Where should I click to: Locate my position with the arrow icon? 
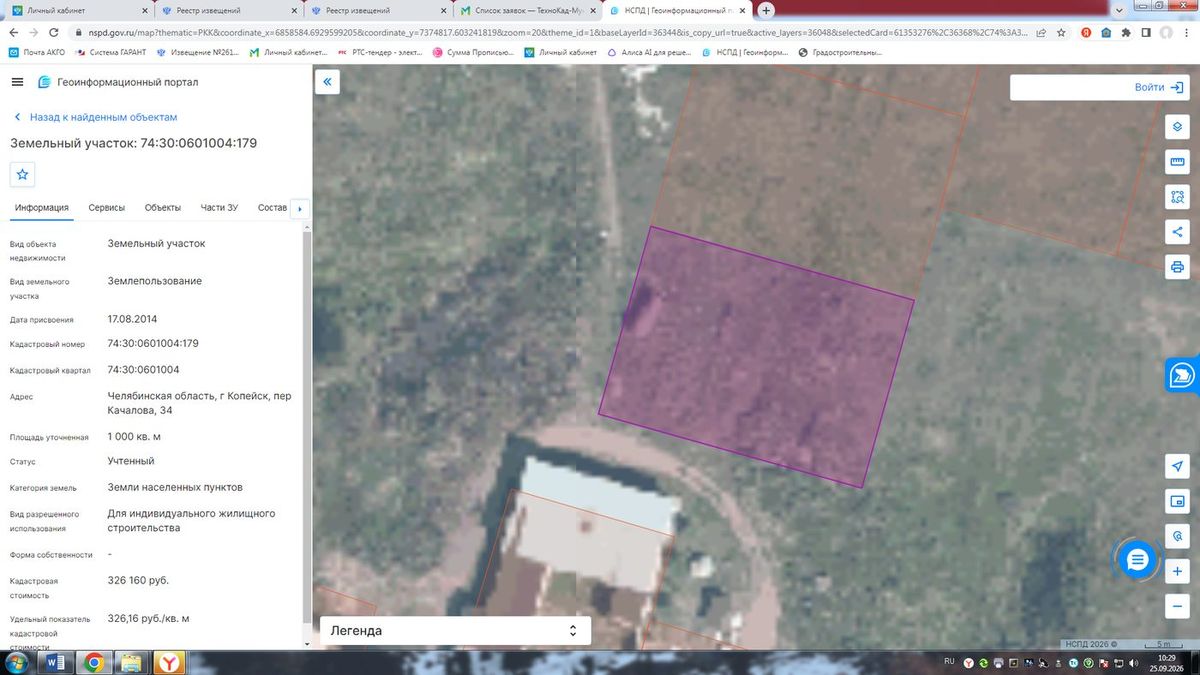pyautogui.click(x=1177, y=466)
